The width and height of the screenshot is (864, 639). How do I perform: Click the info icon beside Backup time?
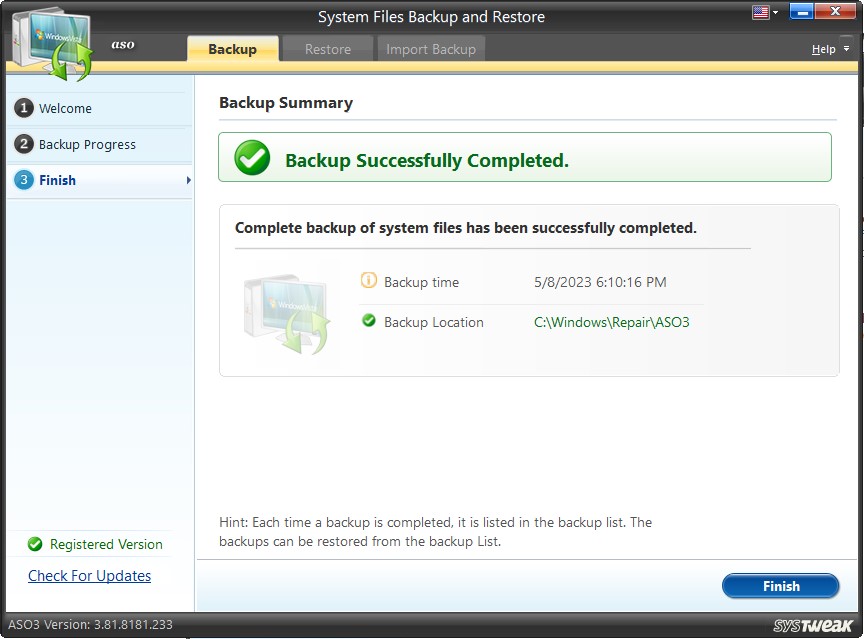[x=369, y=282]
